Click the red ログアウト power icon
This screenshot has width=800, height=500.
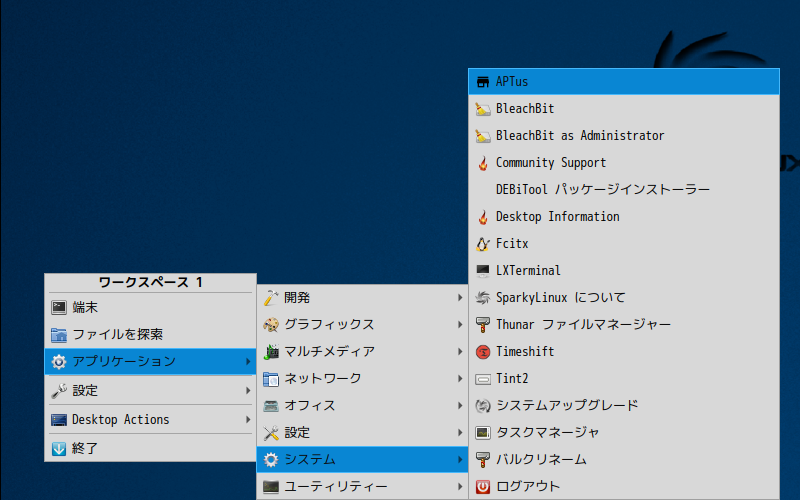[483, 487]
